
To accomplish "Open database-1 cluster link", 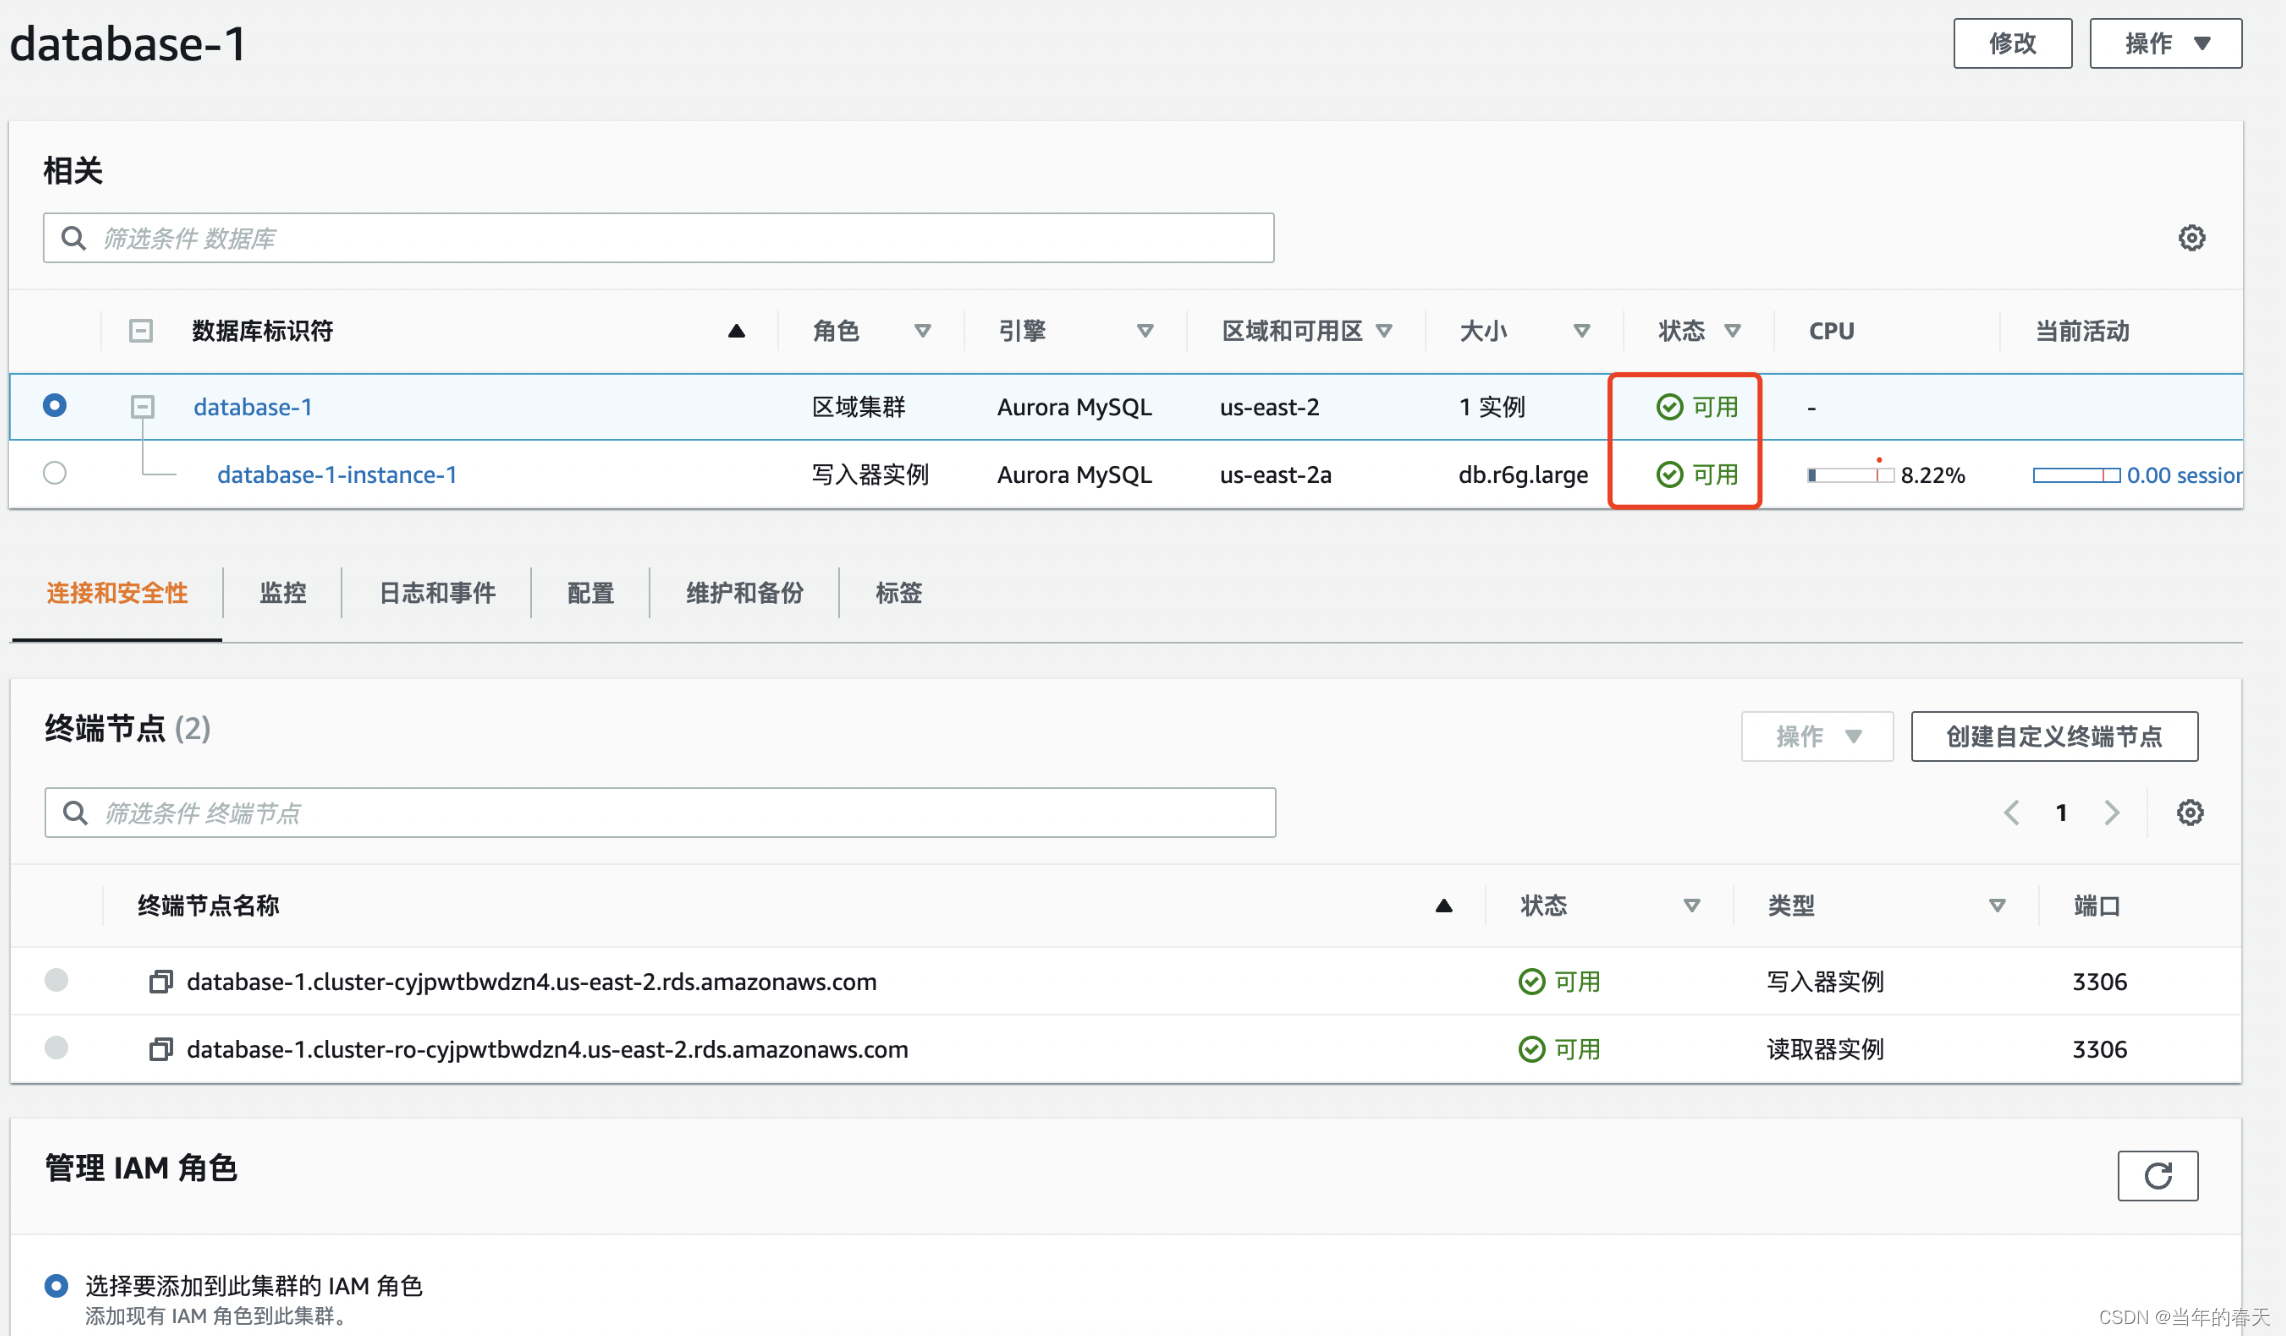I will coord(253,407).
